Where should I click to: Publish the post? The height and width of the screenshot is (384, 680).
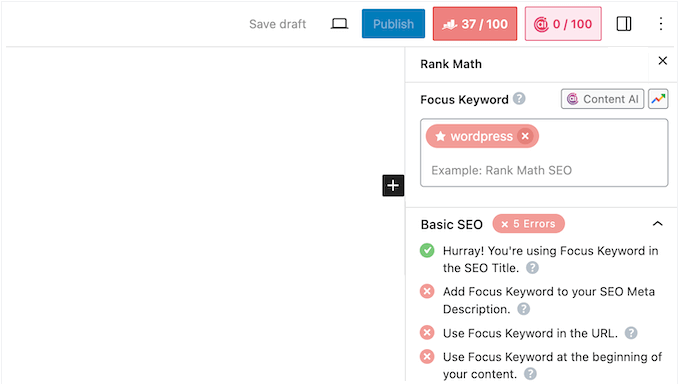click(x=393, y=23)
